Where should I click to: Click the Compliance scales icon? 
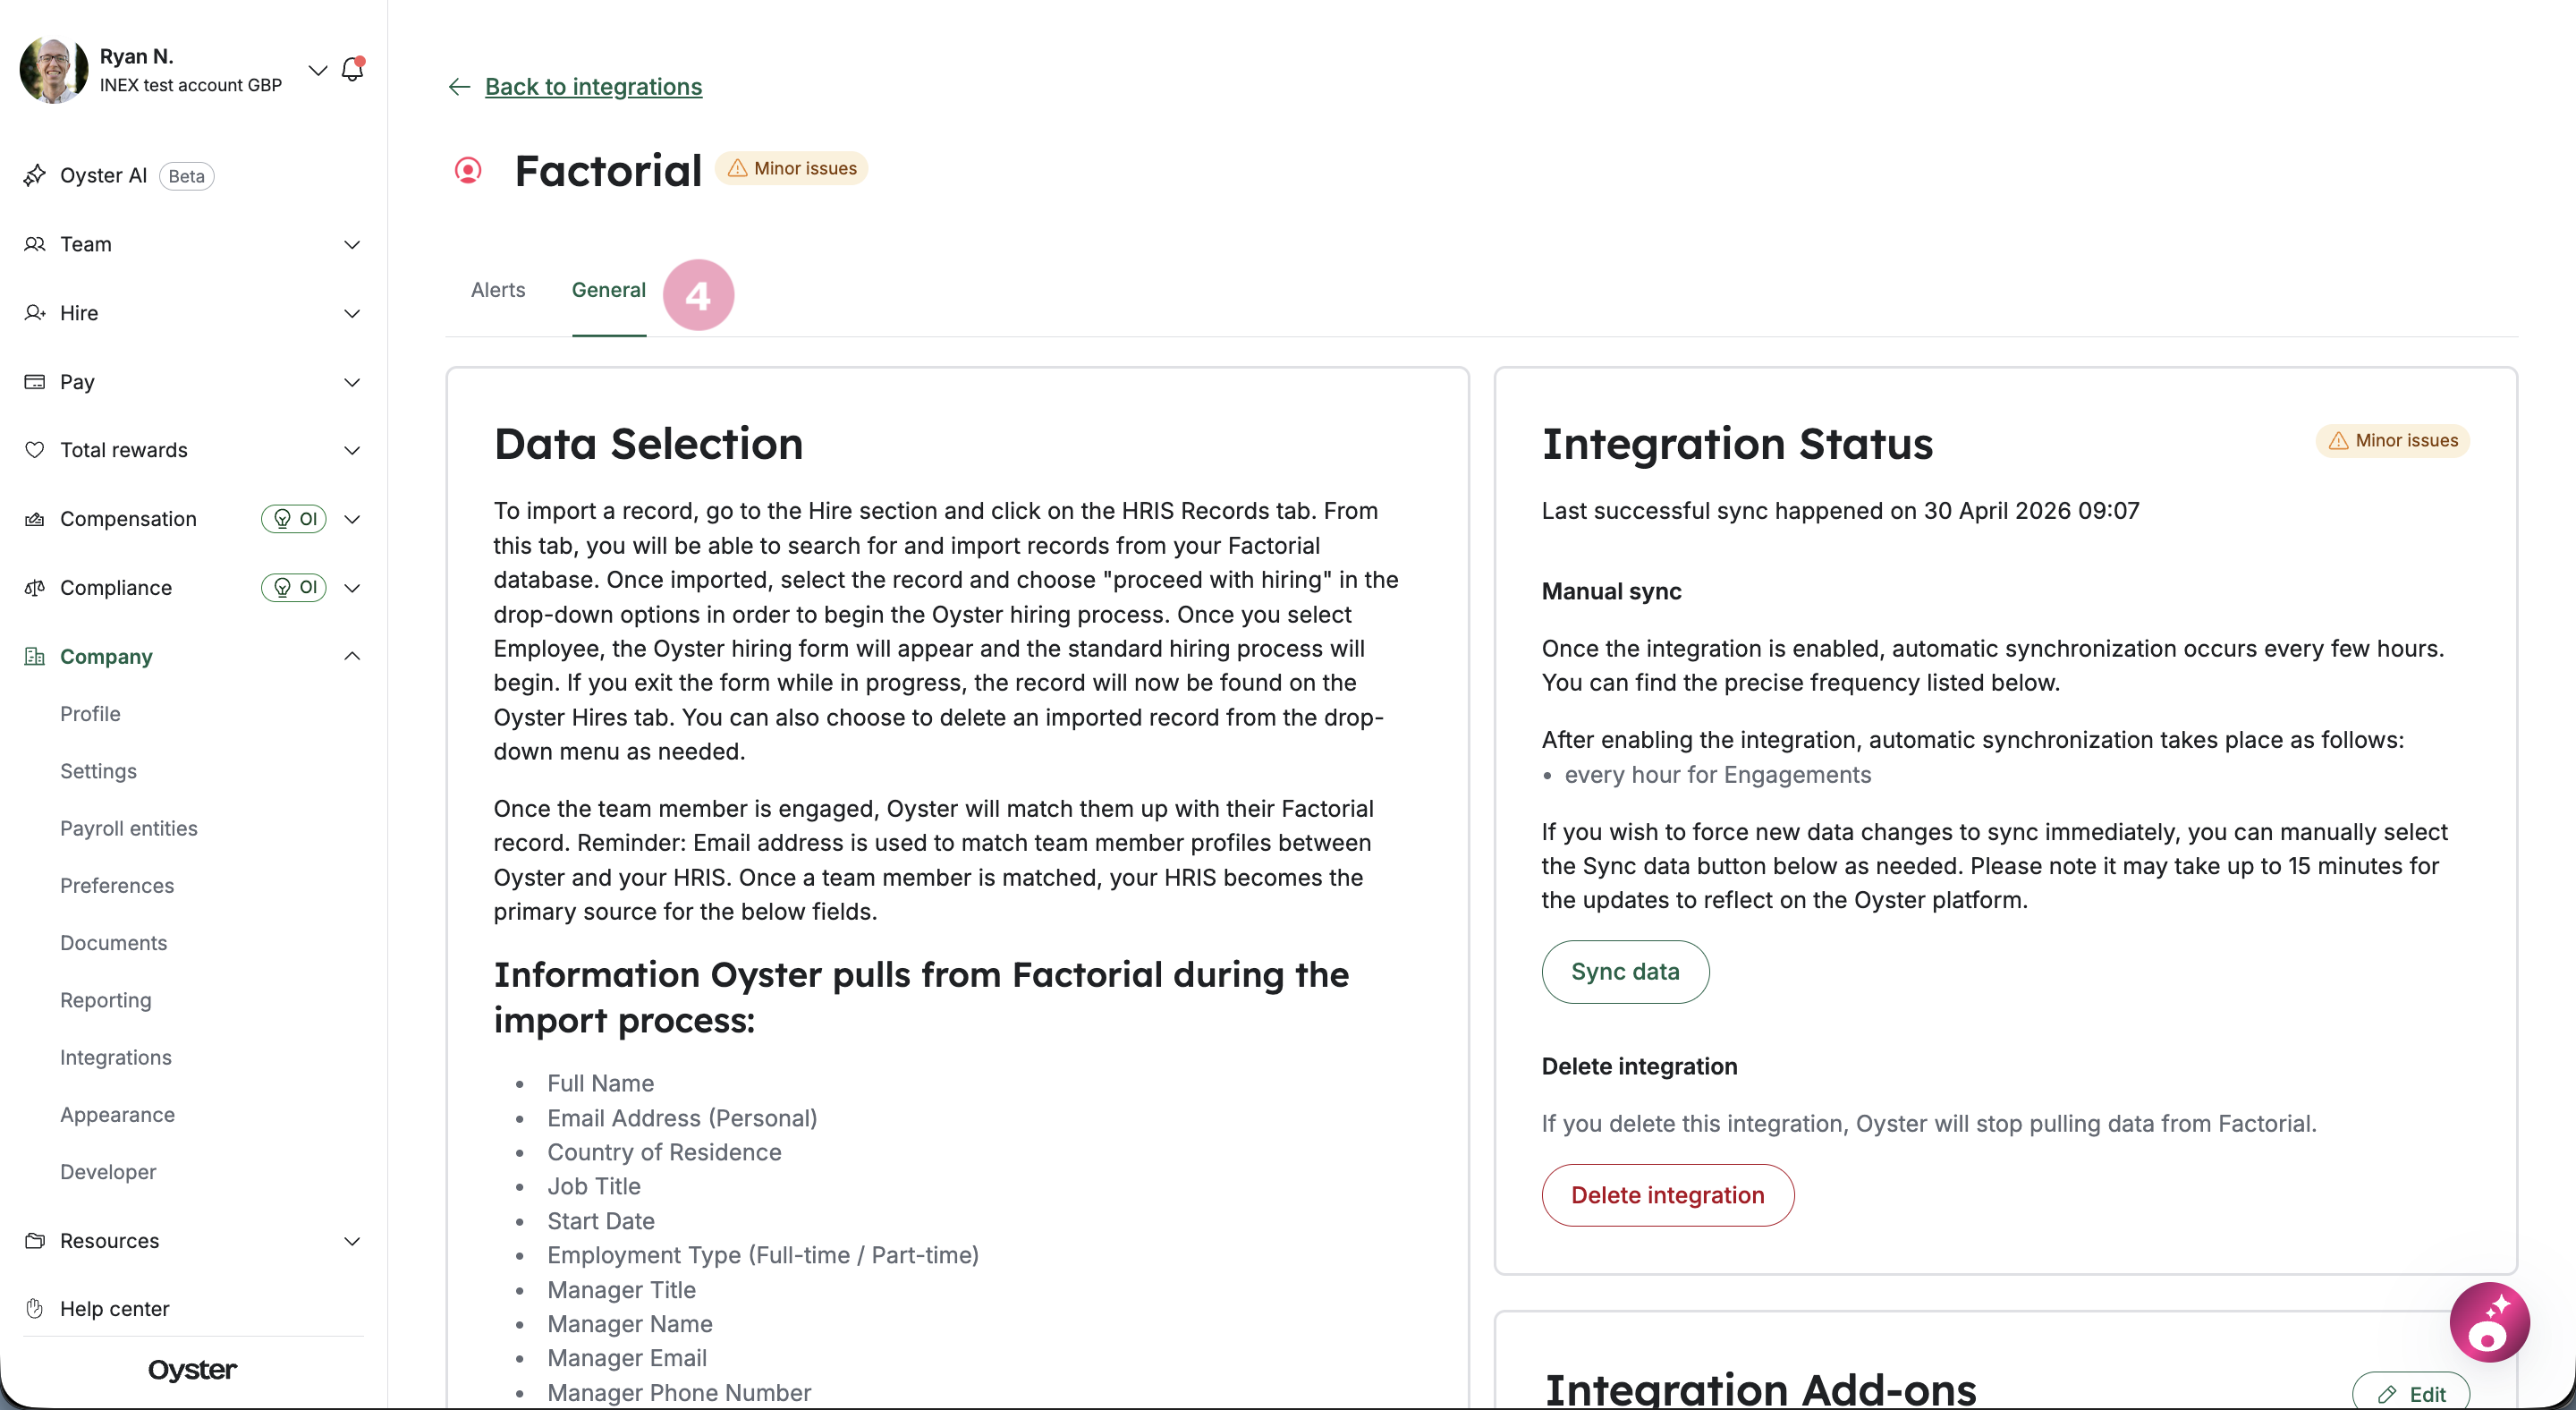(35, 588)
